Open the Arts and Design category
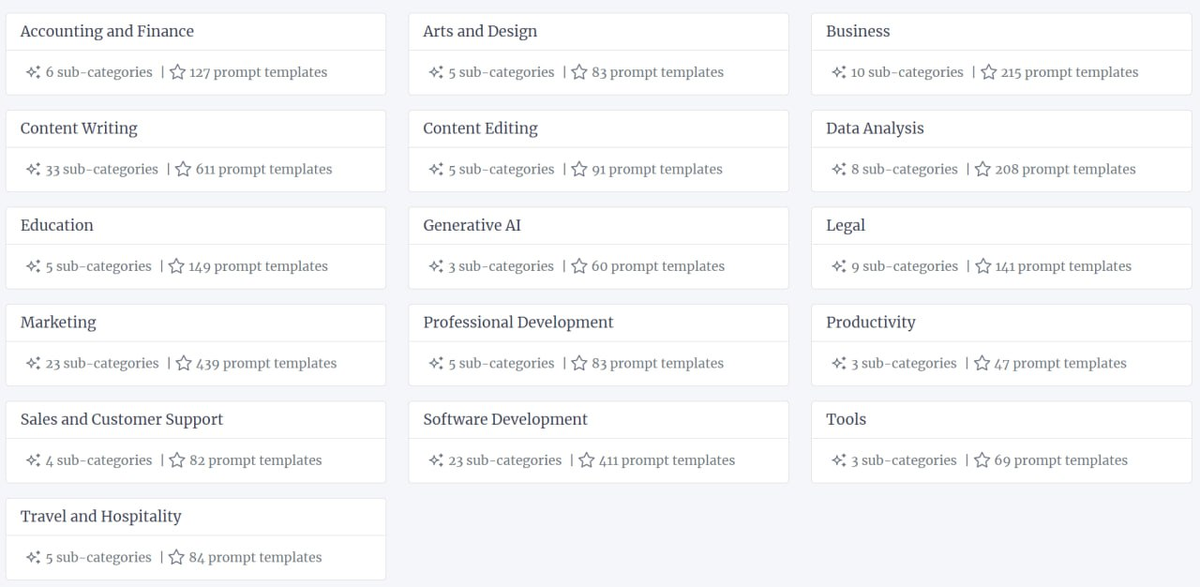This screenshot has height=587, width=1200. [480, 31]
